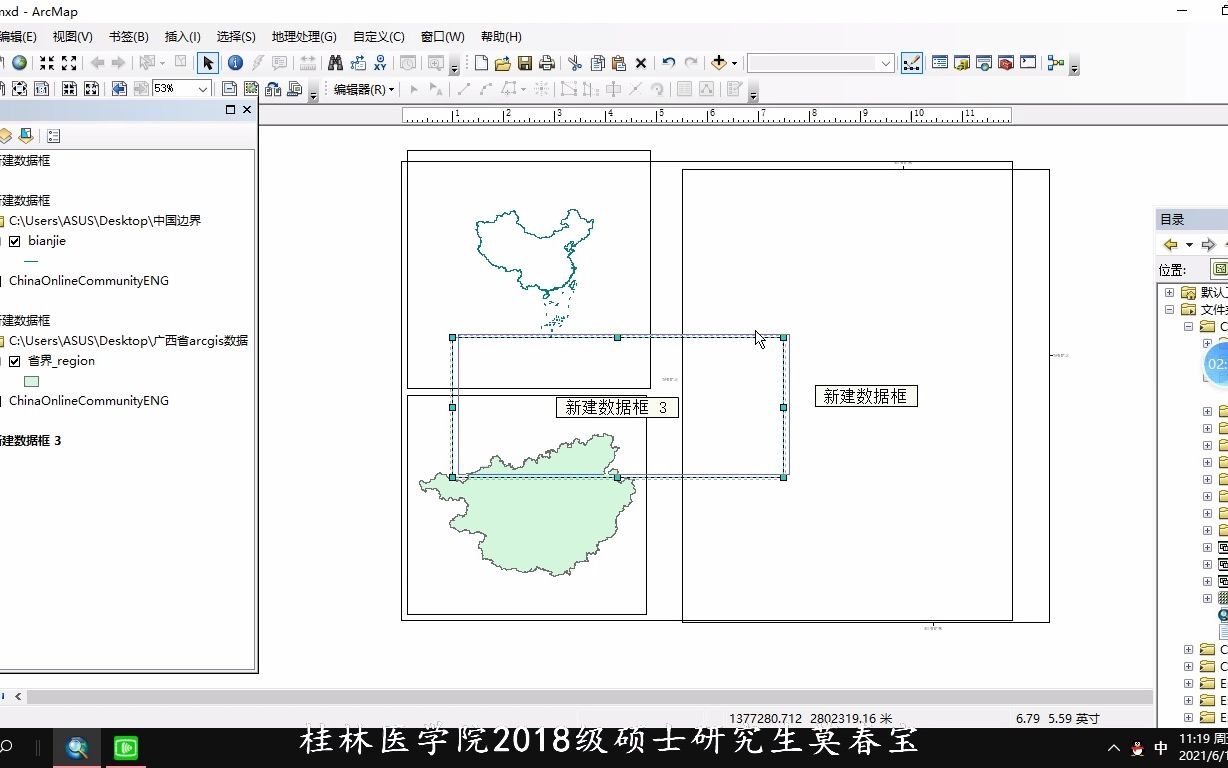This screenshot has width=1228, height=768.
Task: Click the Go to XY tool
Action: tap(381, 62)
